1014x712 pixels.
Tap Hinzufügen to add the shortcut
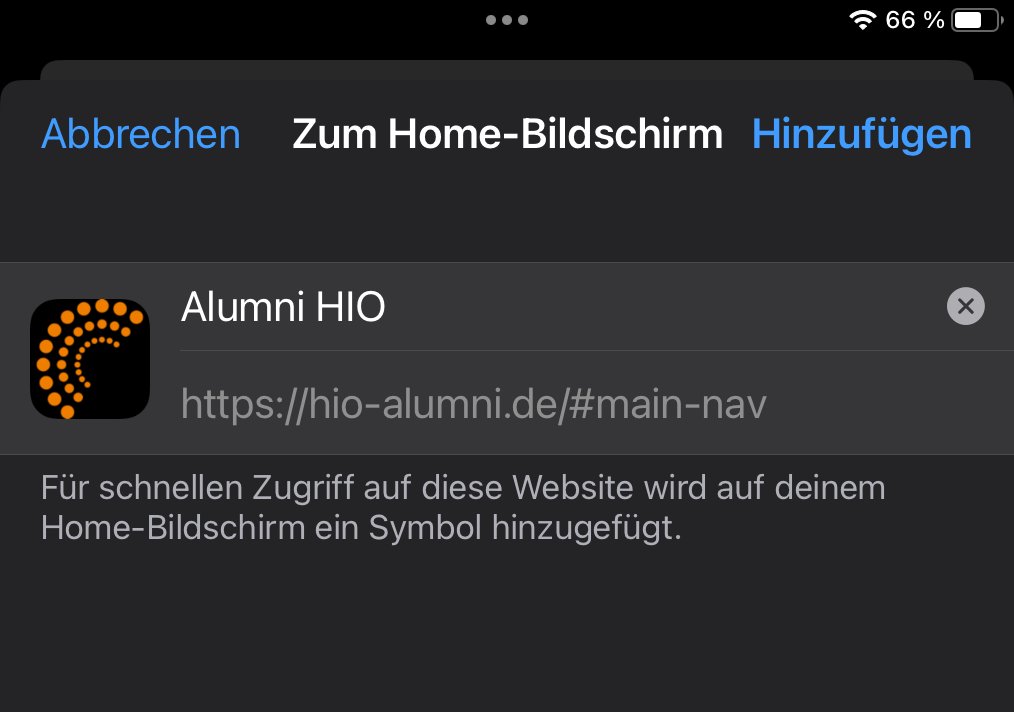(x=861, y=135)
